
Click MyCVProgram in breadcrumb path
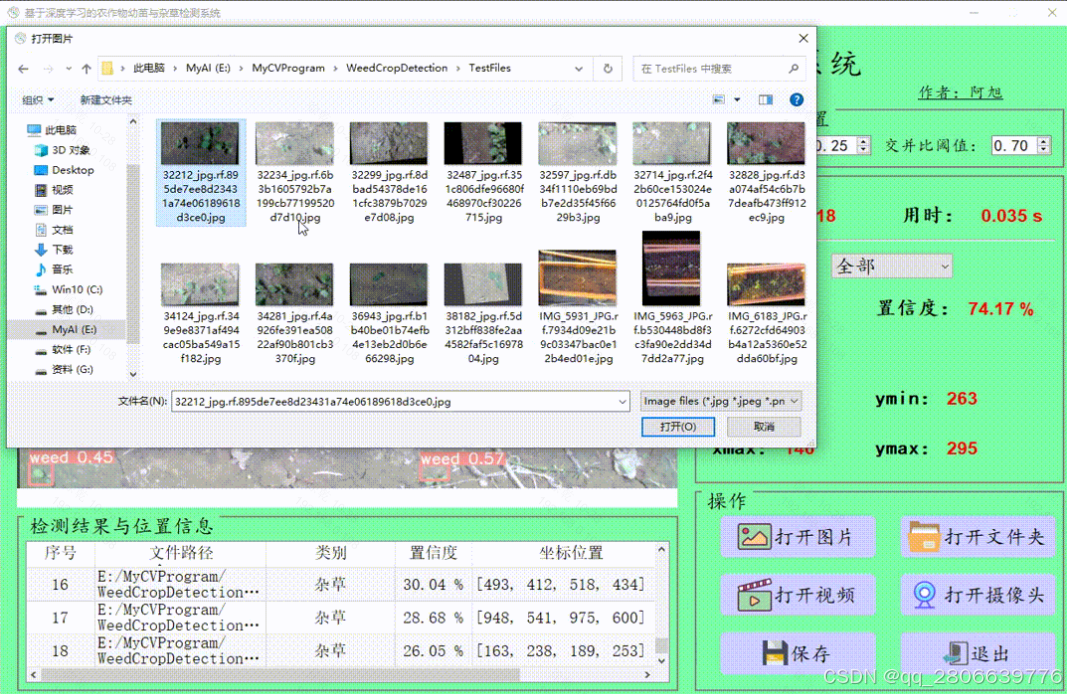(288, 68)
